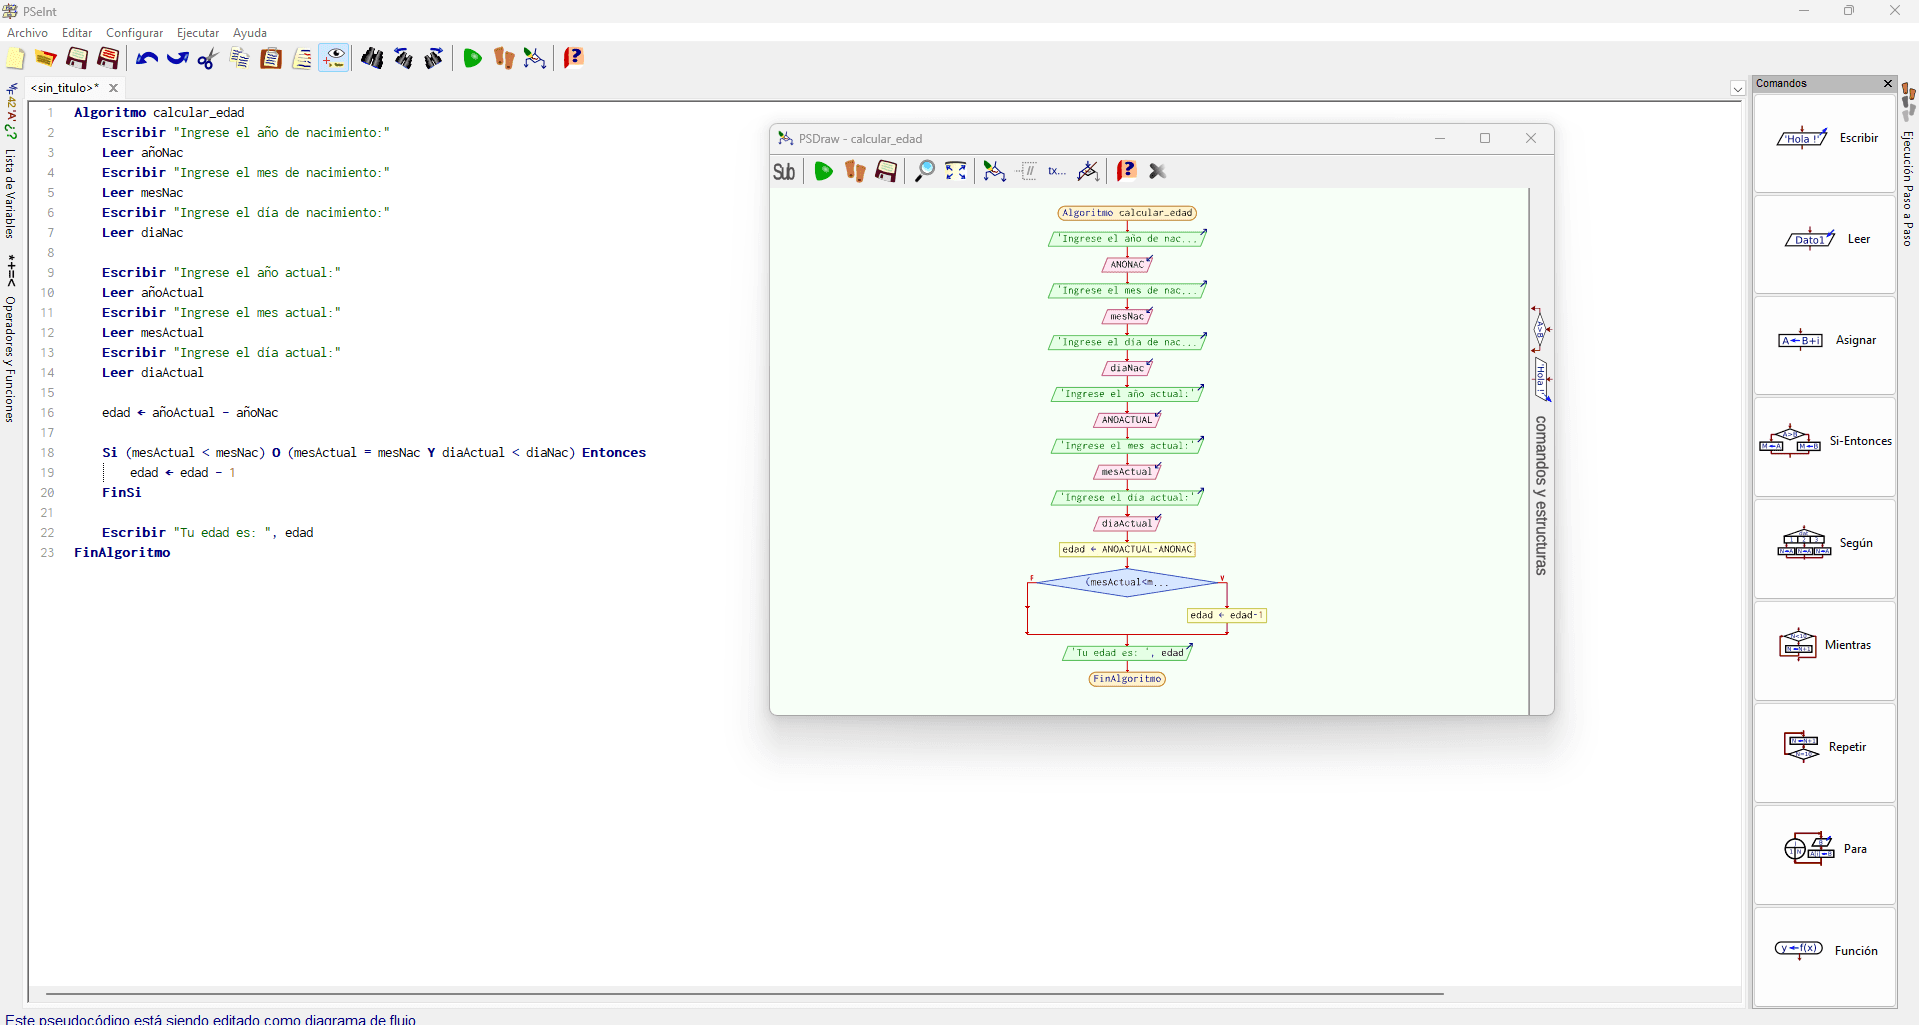Click the zoom magnifier in PSDraw toolbar
The image size is (1919, 1025).
[x=925, y=171]
